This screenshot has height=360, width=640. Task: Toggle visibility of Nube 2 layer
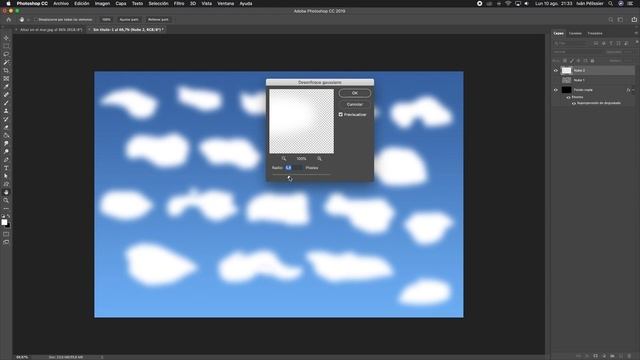[556, 71]
